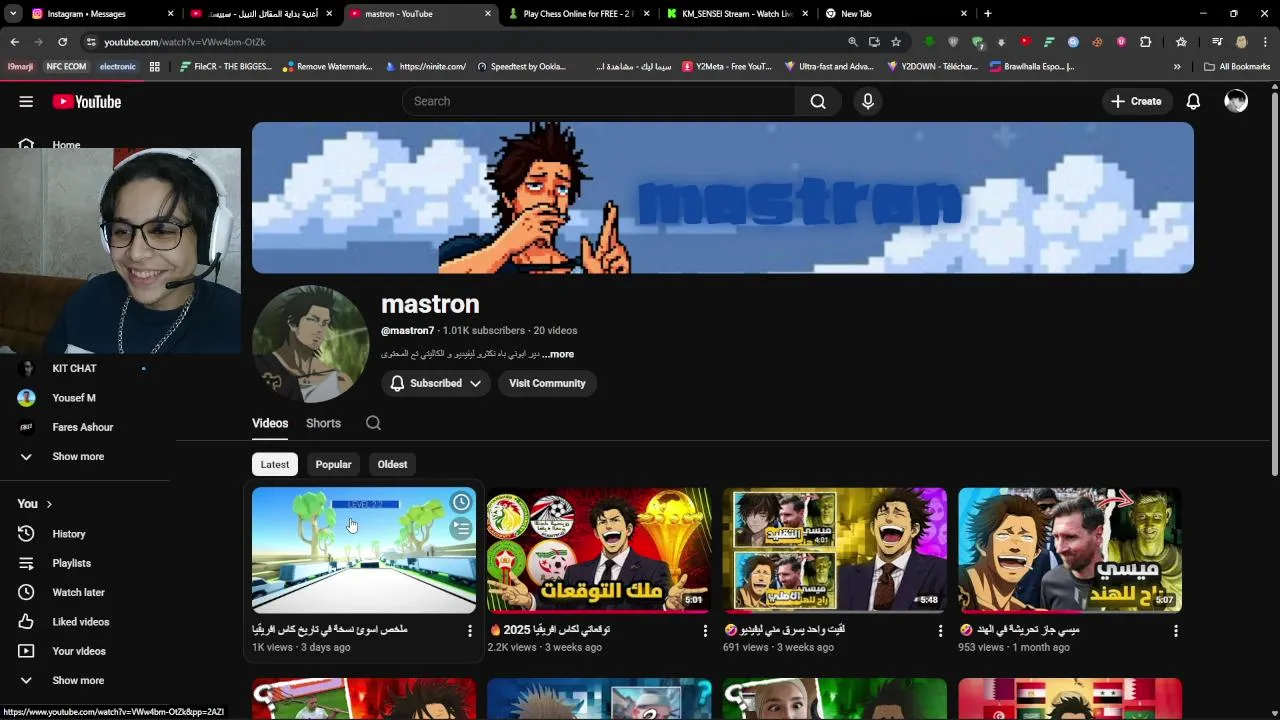Viewport: 1280px width, 720px height.
Task: Switch to the Shorts tab
Action: pos(323,423)
